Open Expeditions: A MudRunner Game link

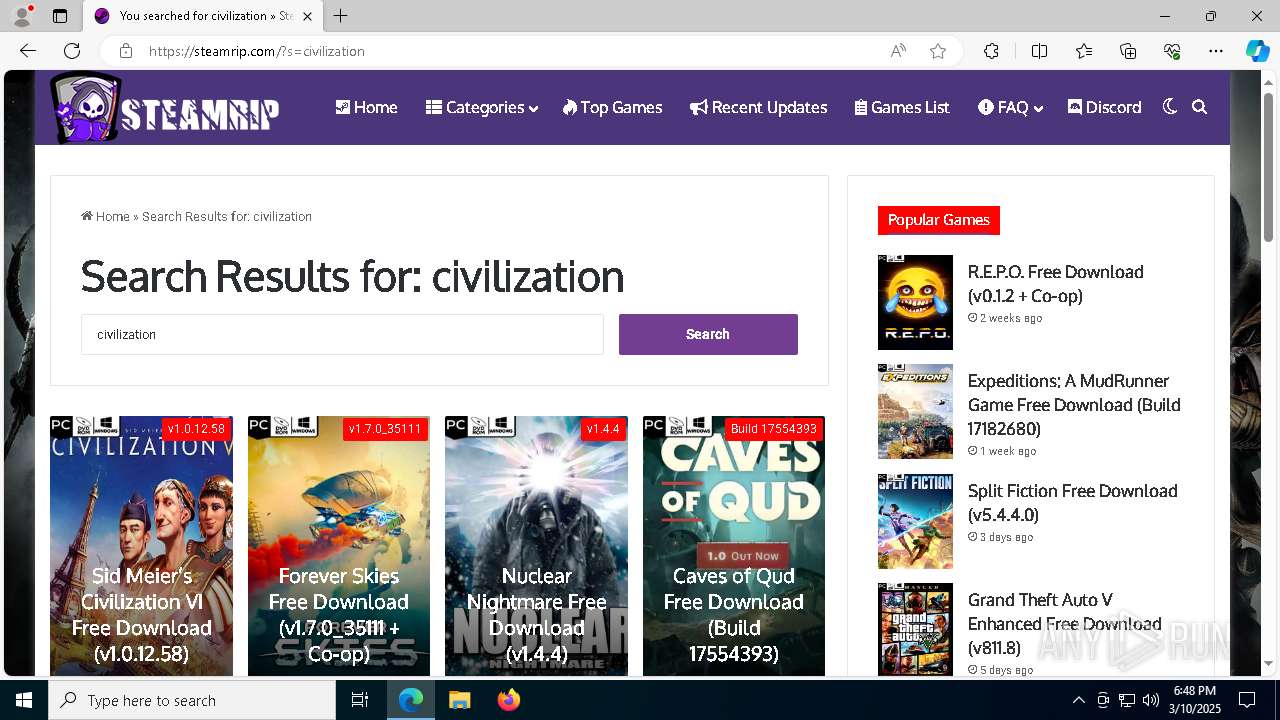(x=1074, y=405)
